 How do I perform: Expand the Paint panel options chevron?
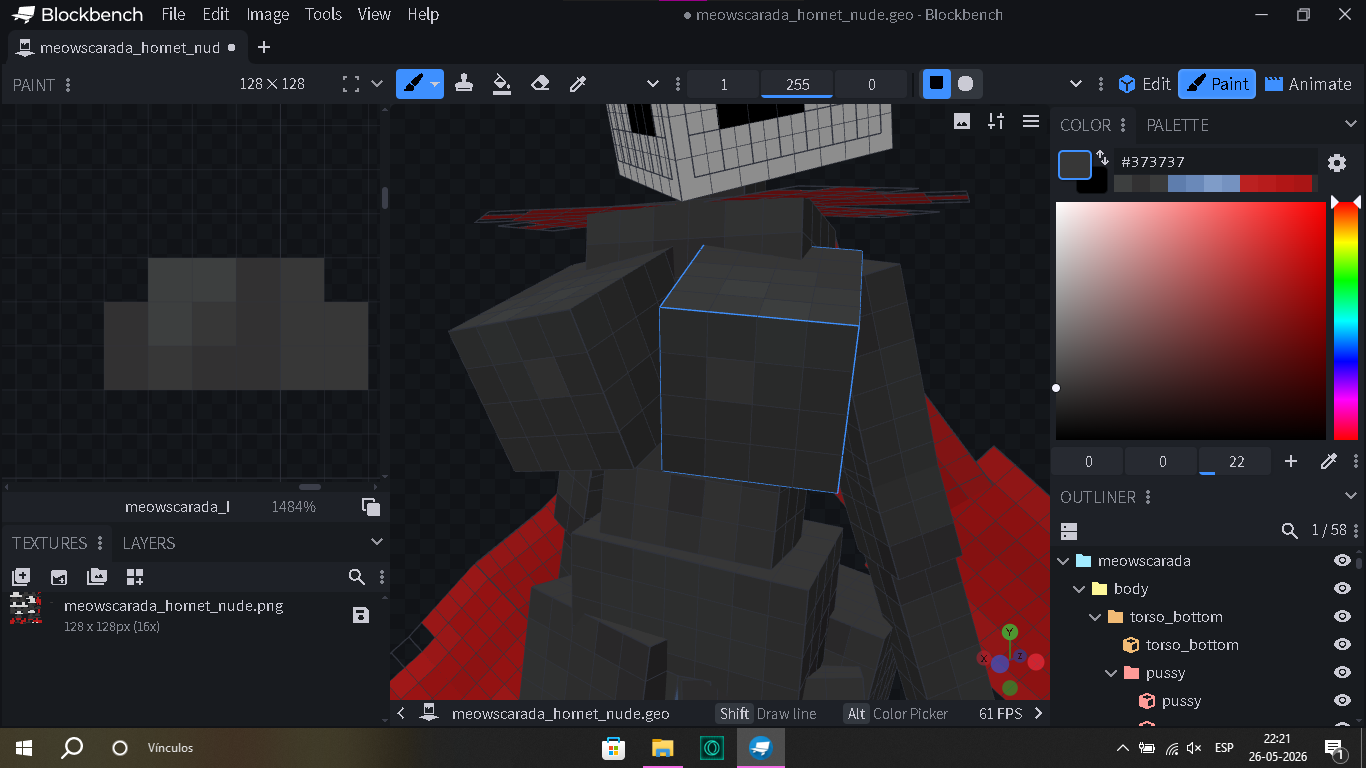coord(377,84)
